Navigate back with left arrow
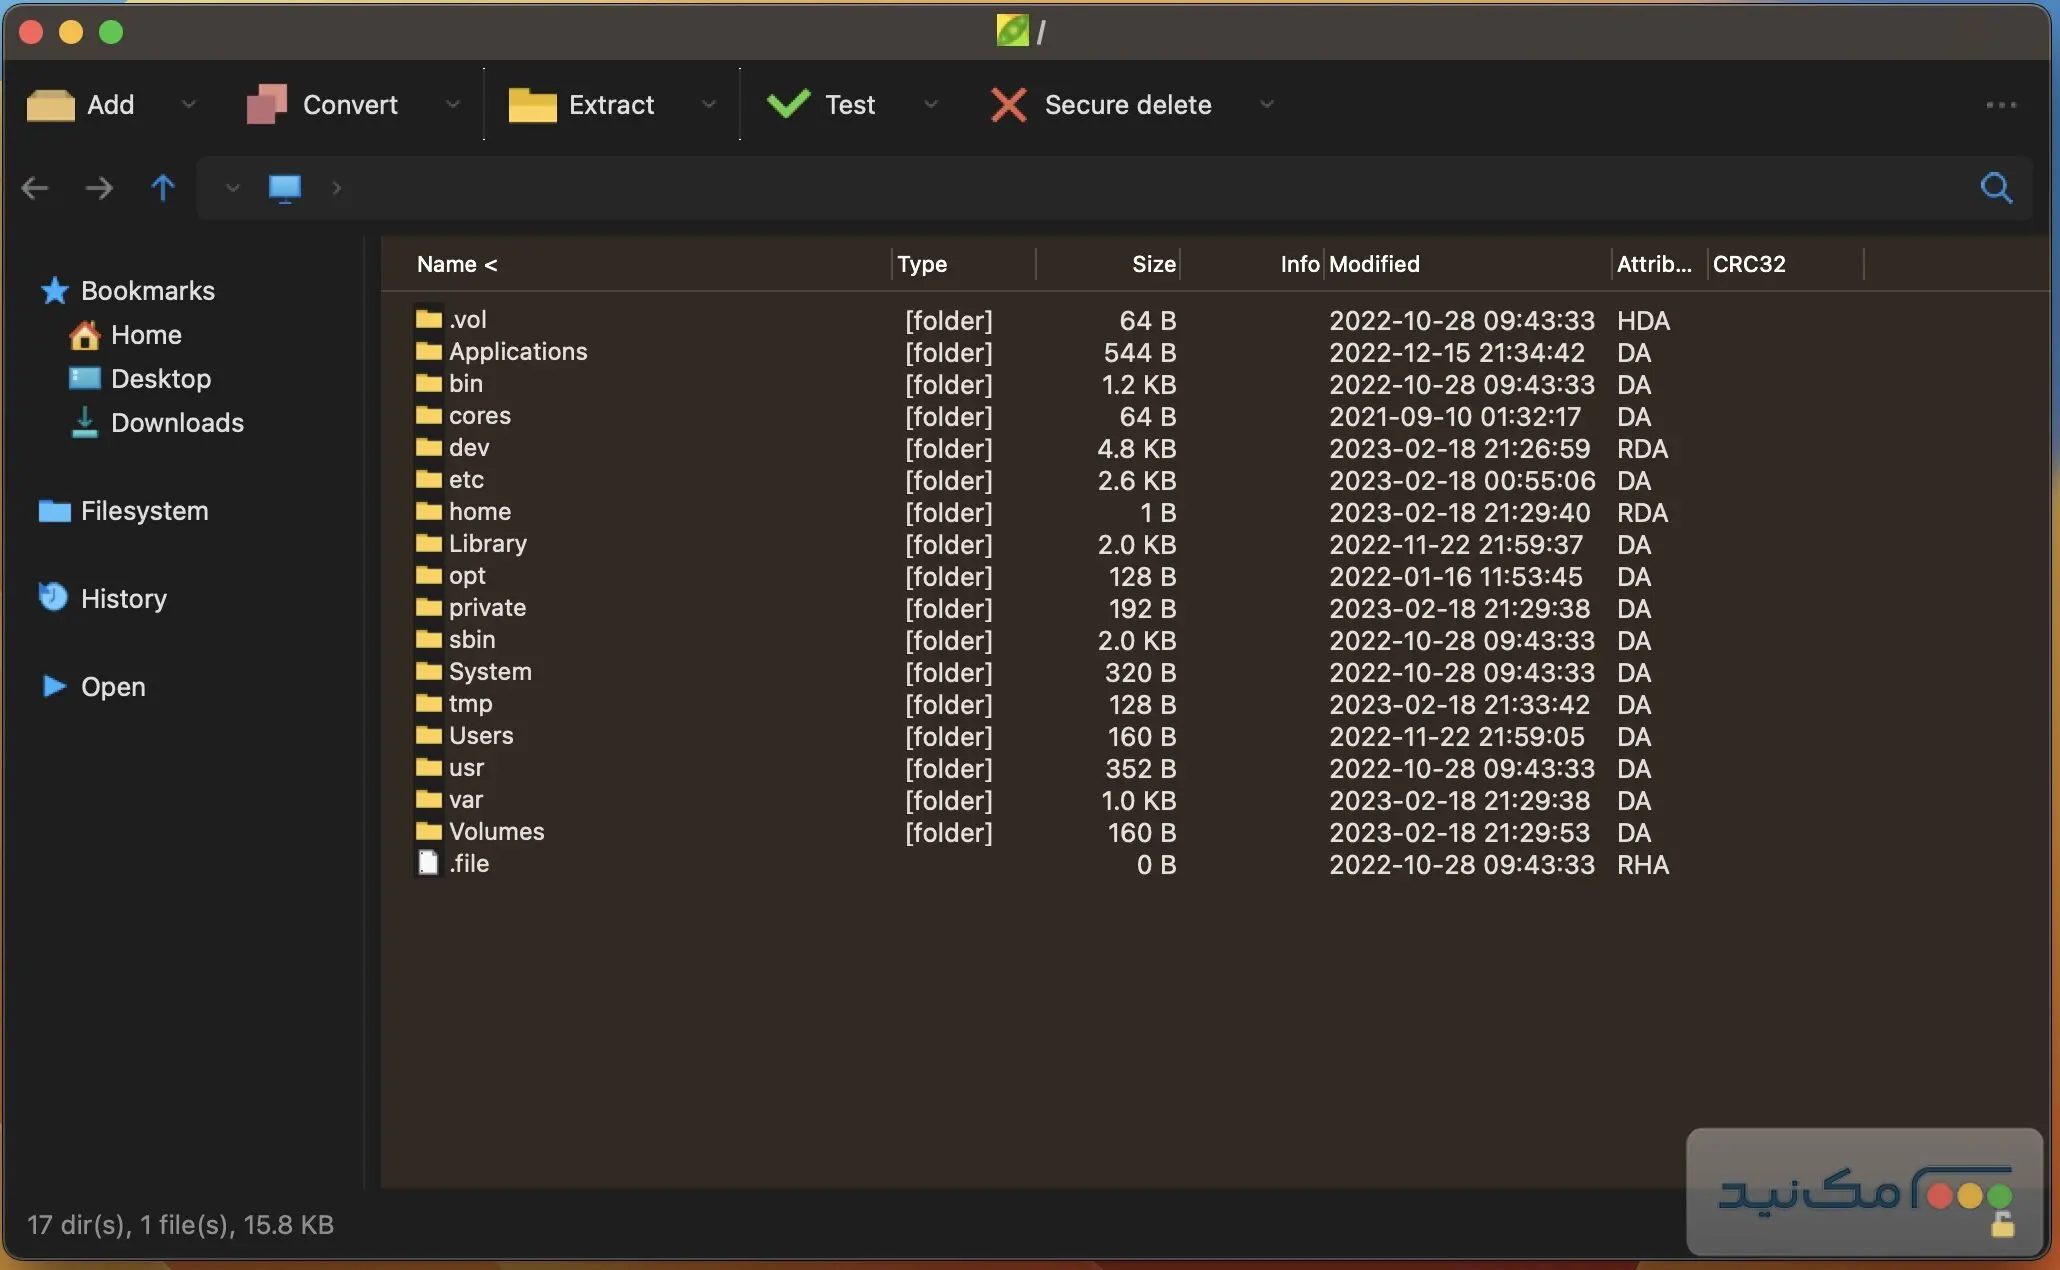 pyautogui.click(x=35, y=188)
